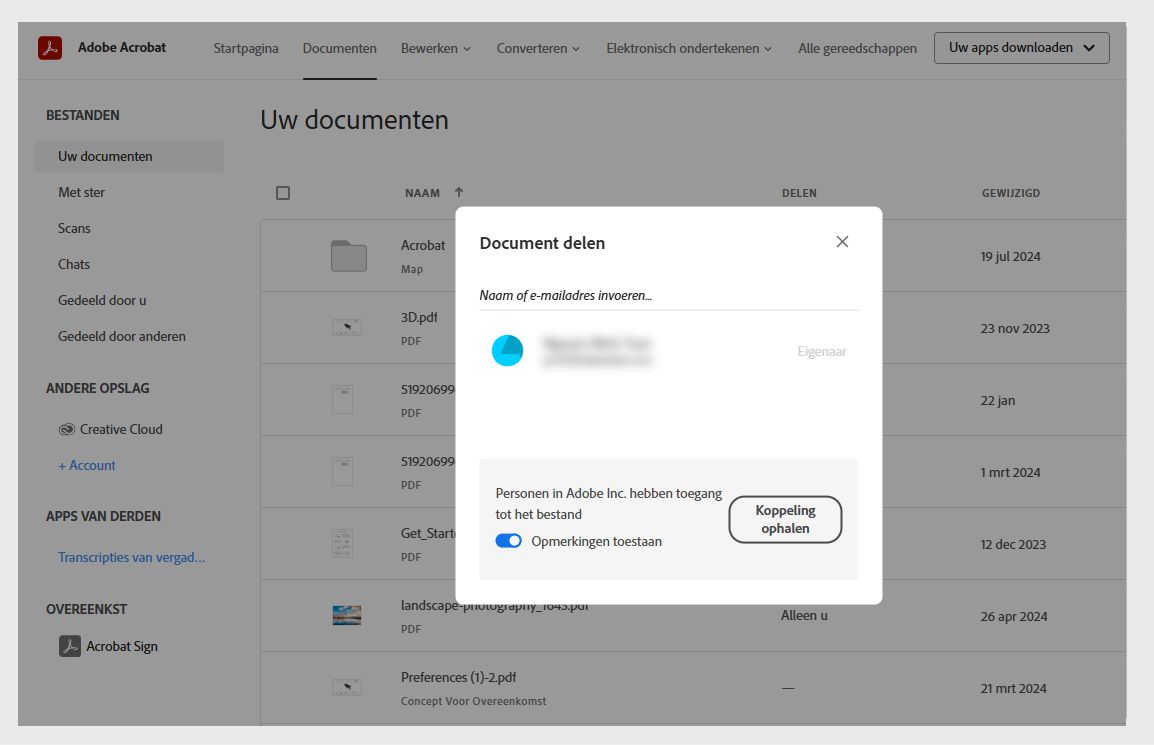Click the Koppeling ophalen button
Screen dimensions: 1154x745
(x=785, y=519)
